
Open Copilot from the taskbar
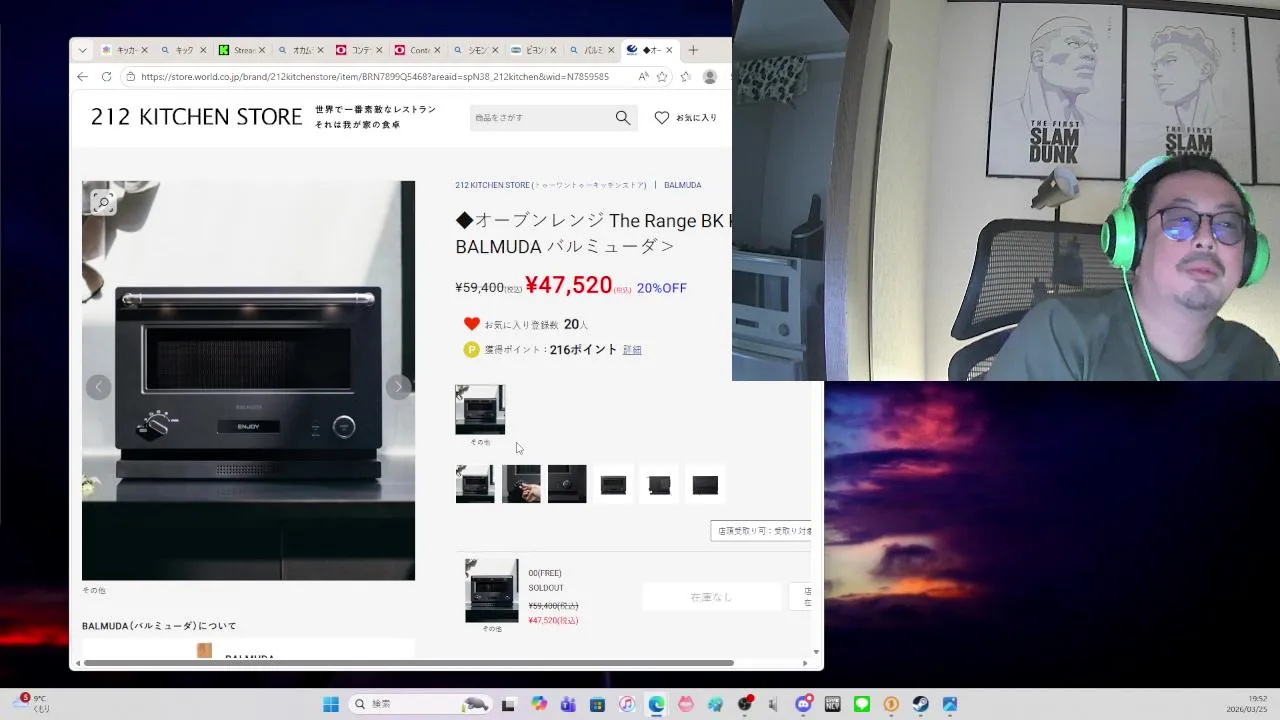(539, 704)
